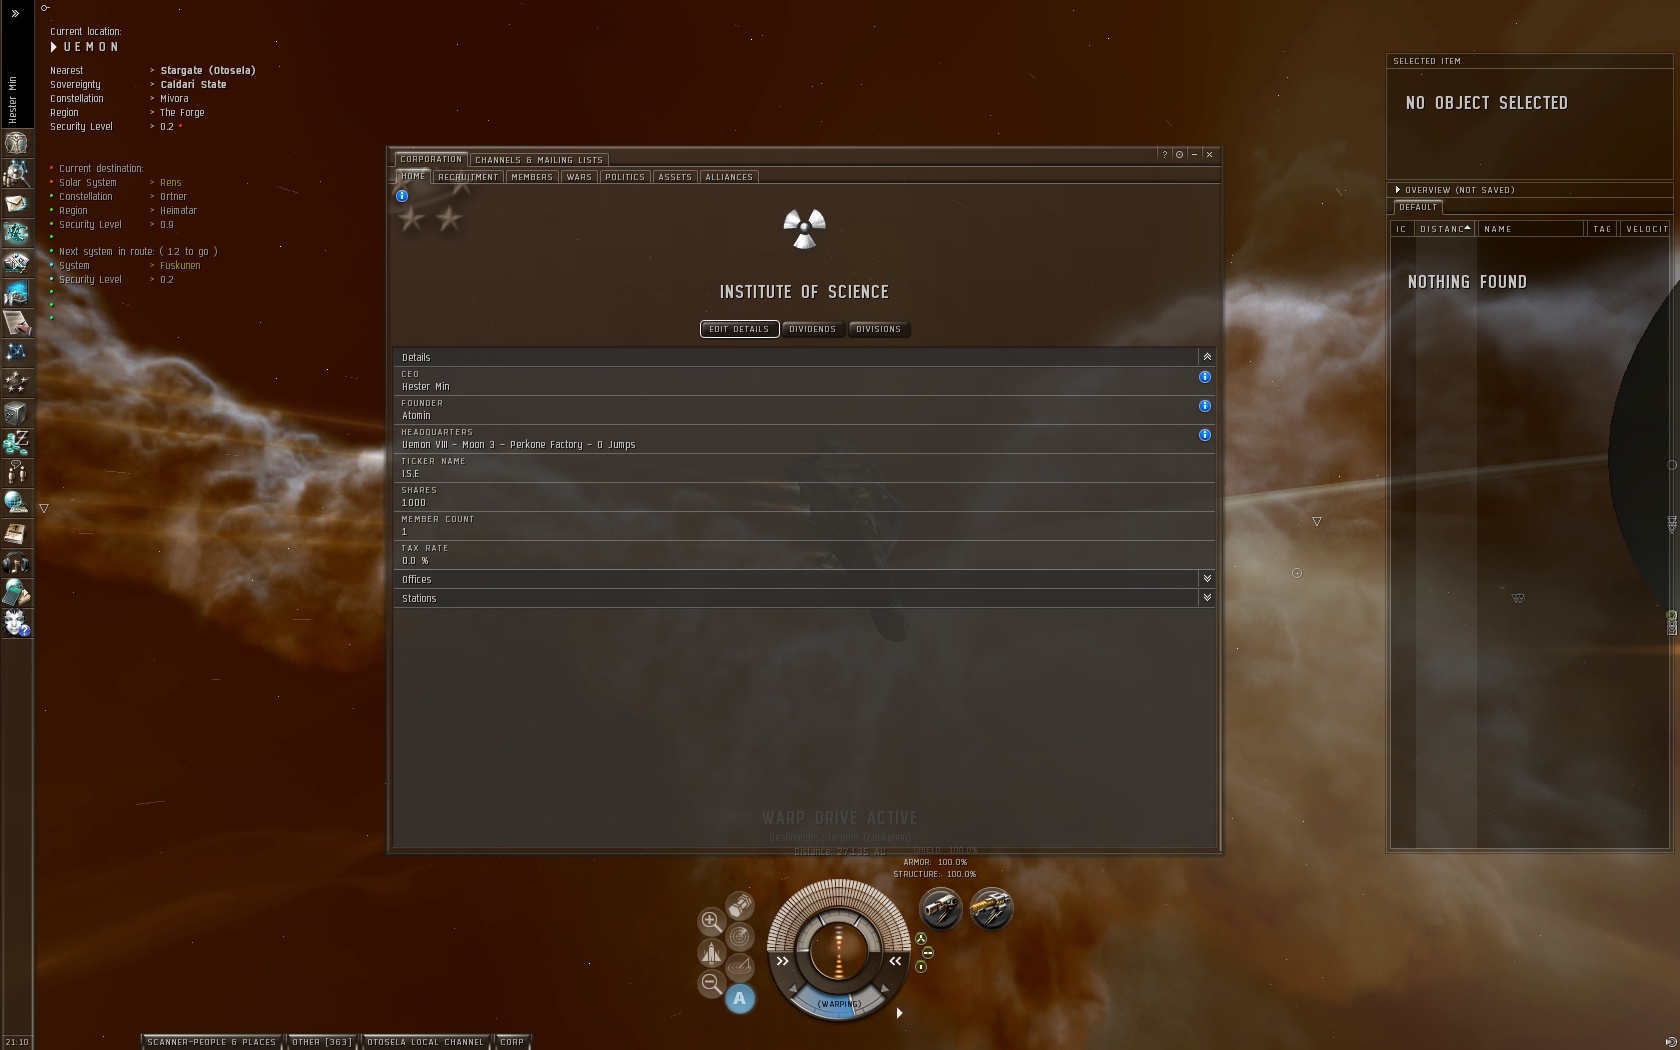Open the Jukebox headphones icon

(16, 562)
